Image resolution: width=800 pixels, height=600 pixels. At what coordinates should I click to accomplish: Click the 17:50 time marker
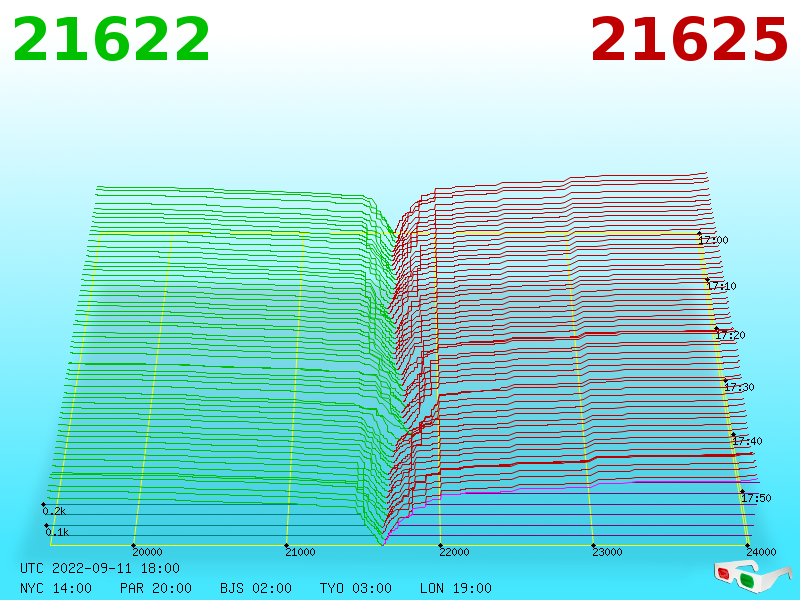point(756,498)
